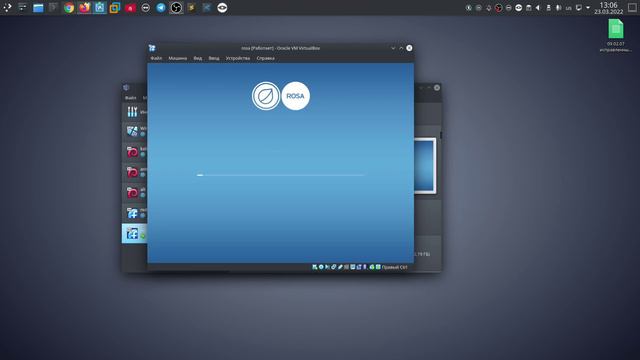Image resolution: width=640 pixels, height=360 pixels.
Task: Open the clock showing 13:06
Action: 609,8
